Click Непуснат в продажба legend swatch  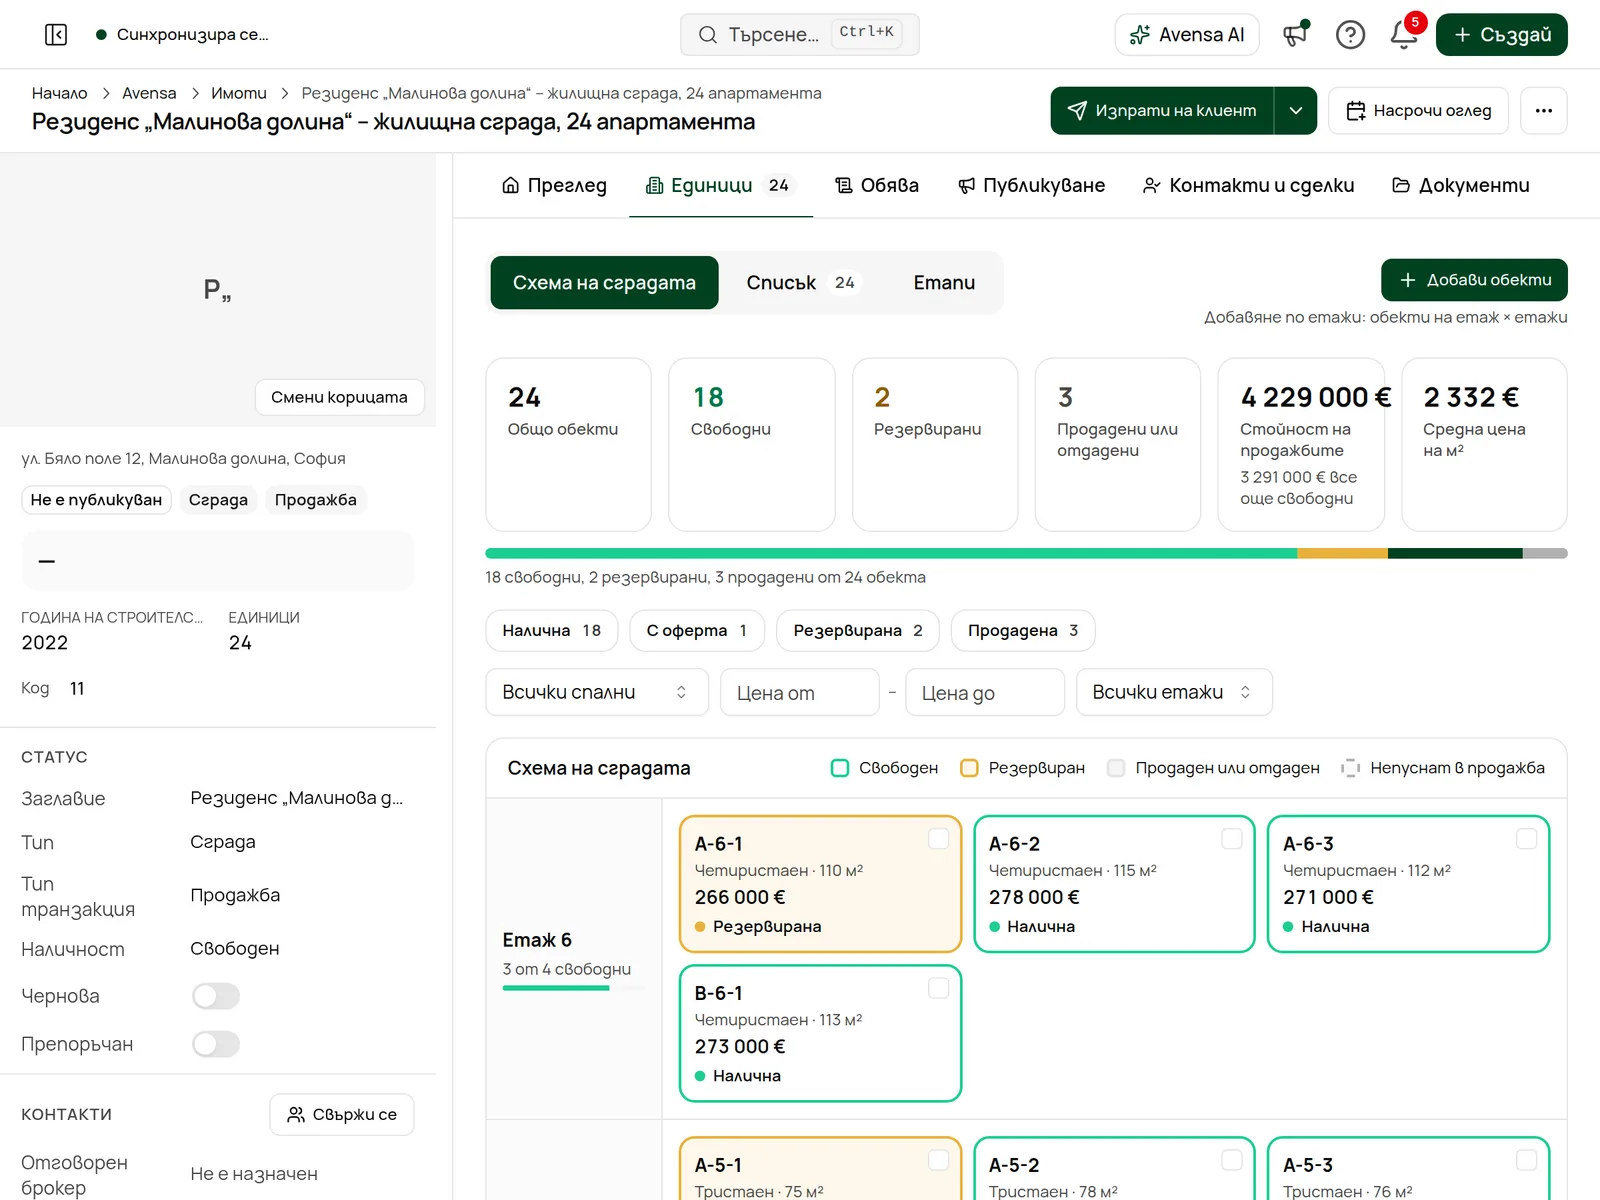pyautogui.click(x=1351, y=768)
